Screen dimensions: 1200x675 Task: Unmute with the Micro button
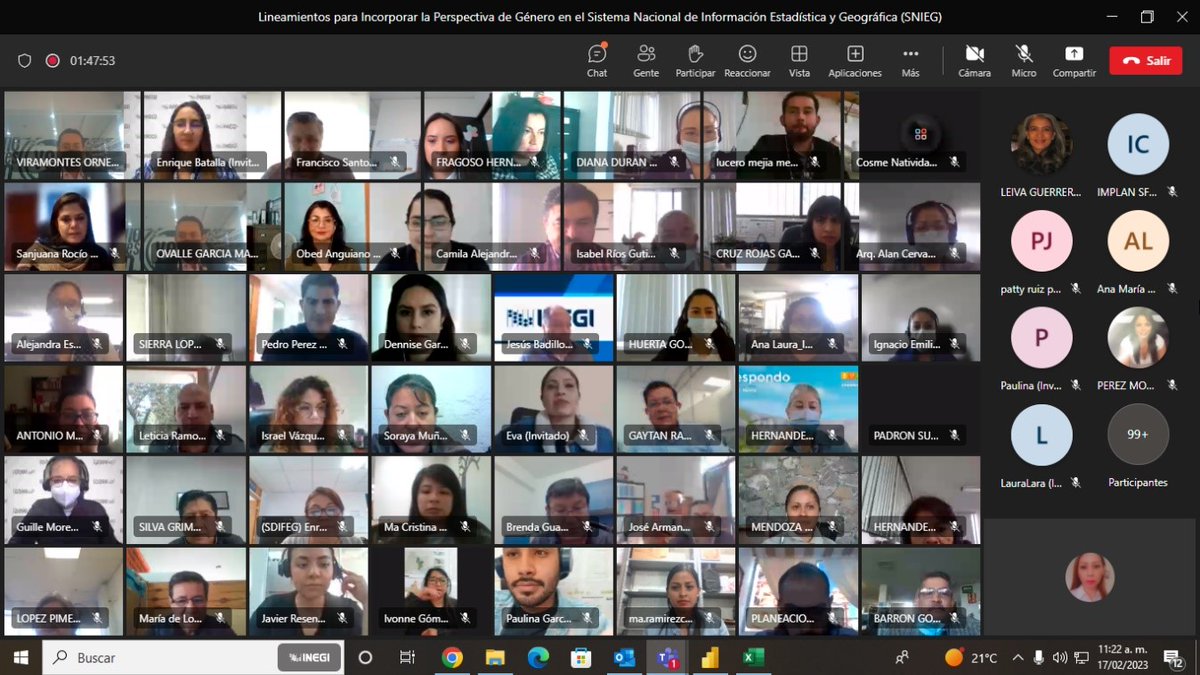pos(1024,60)
